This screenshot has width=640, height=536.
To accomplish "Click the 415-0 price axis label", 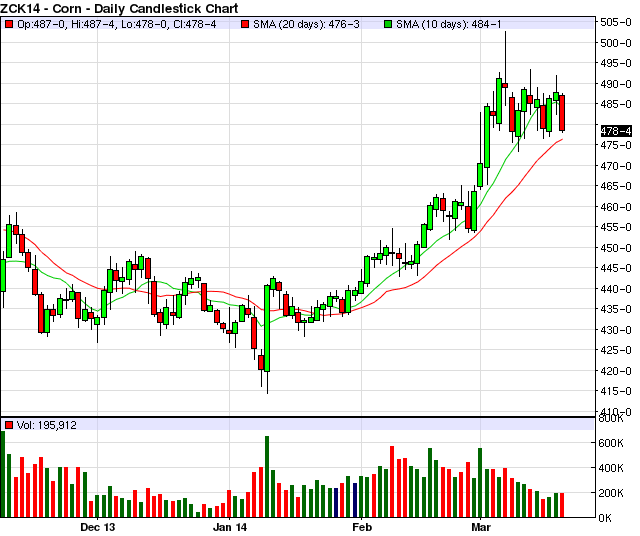I will tap(616, 391).
